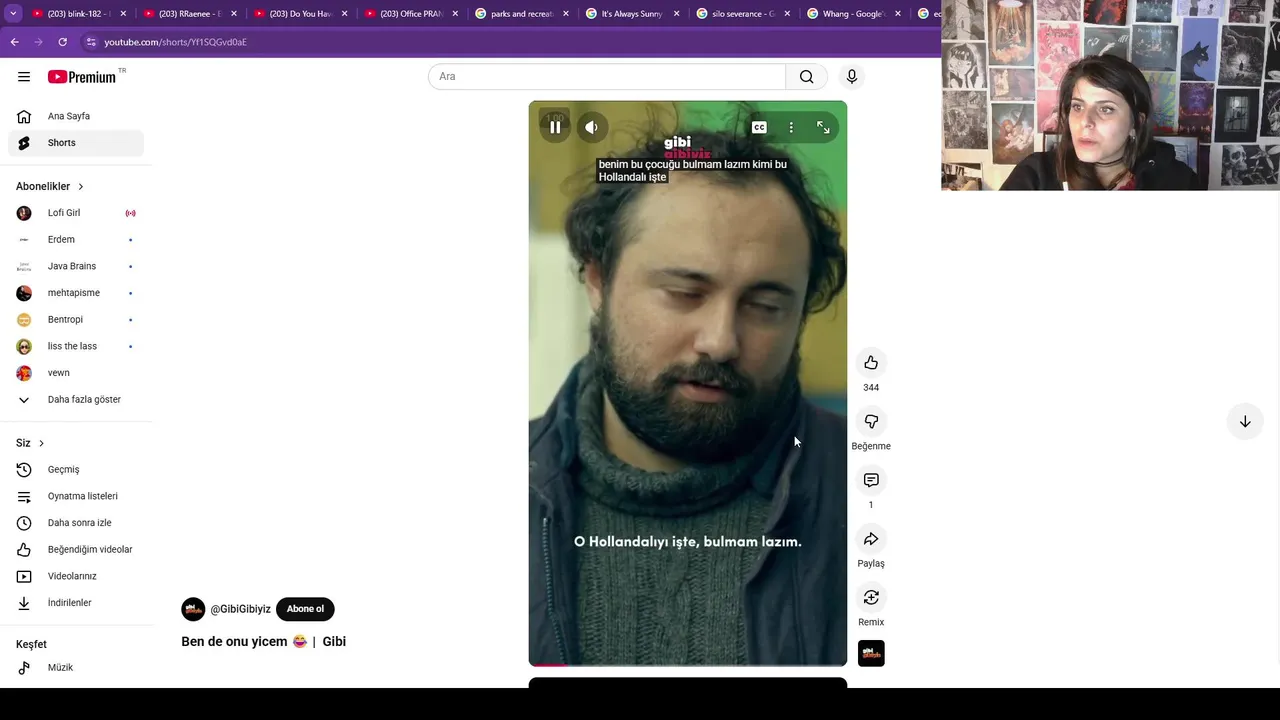Switch to the parks and recreation tab

click(522, 14)
